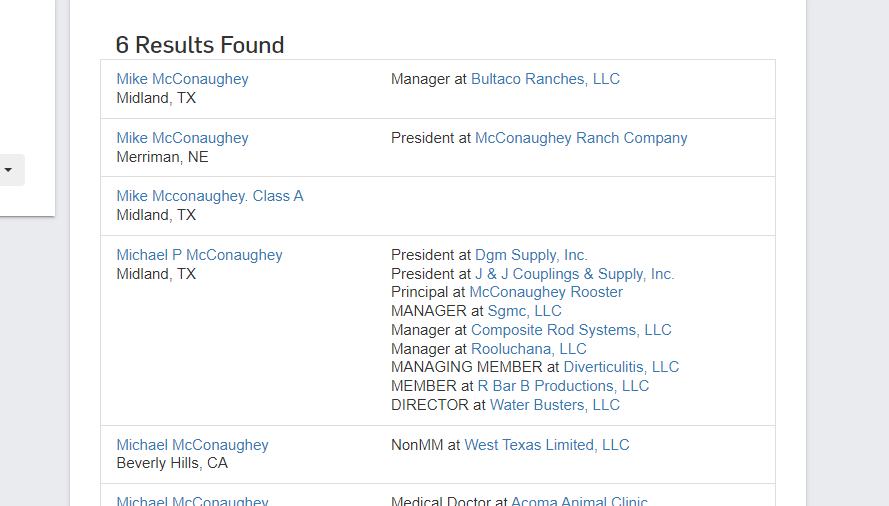Open West Texas Limited, LLC link
Viewport: 889px width, 506px height.
(547, 445)
